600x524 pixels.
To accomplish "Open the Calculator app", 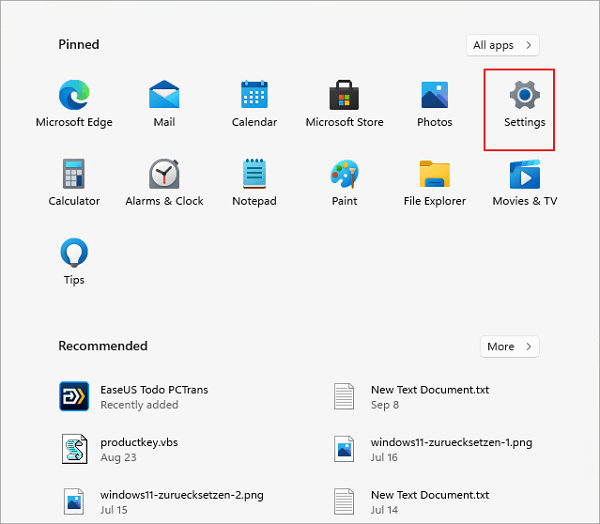I will pyautogui.click(x=74, y=175).
